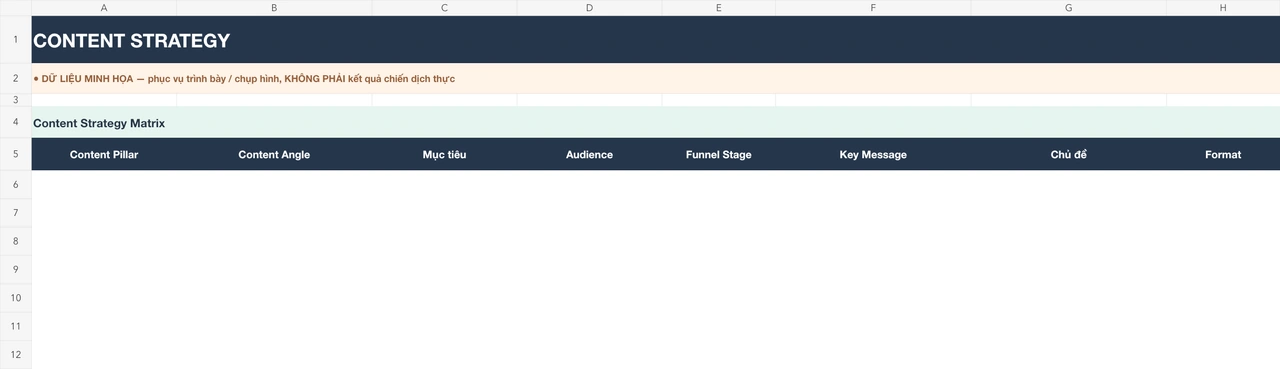
Task: Select the Content Strategy Matrix heading
Action: coord(655,123)
